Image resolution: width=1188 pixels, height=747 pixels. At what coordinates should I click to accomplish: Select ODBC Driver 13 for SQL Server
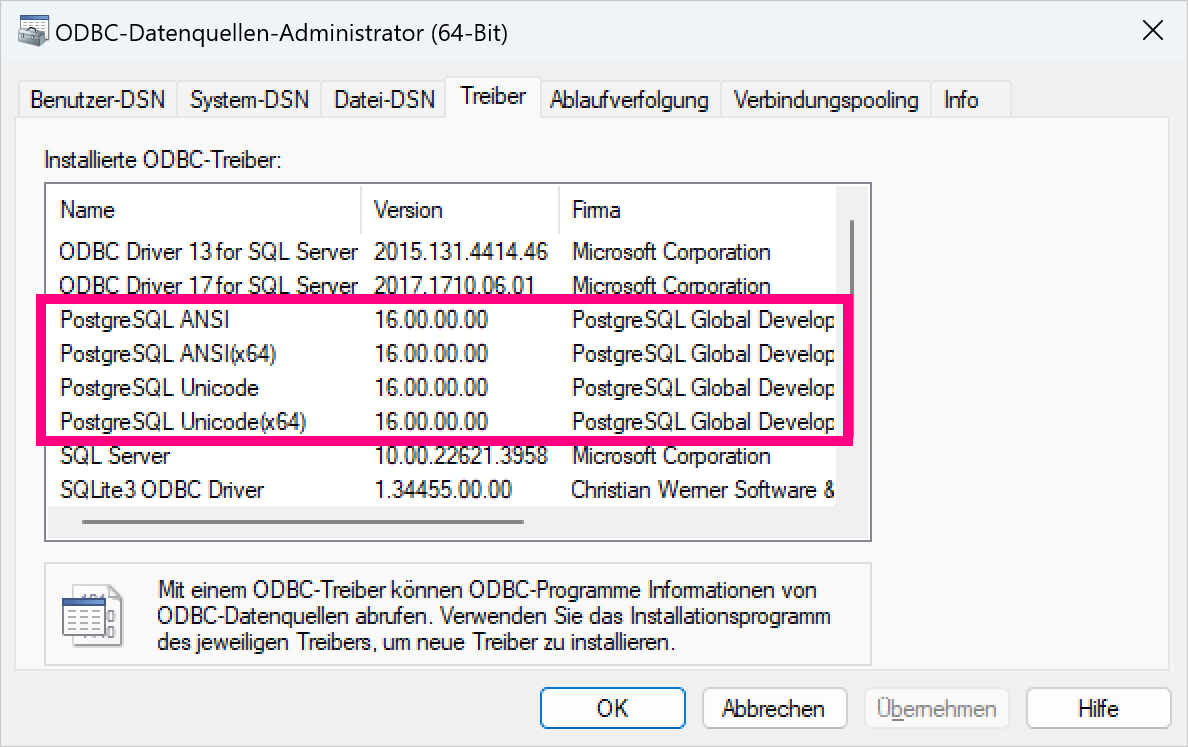pos(208,252)
